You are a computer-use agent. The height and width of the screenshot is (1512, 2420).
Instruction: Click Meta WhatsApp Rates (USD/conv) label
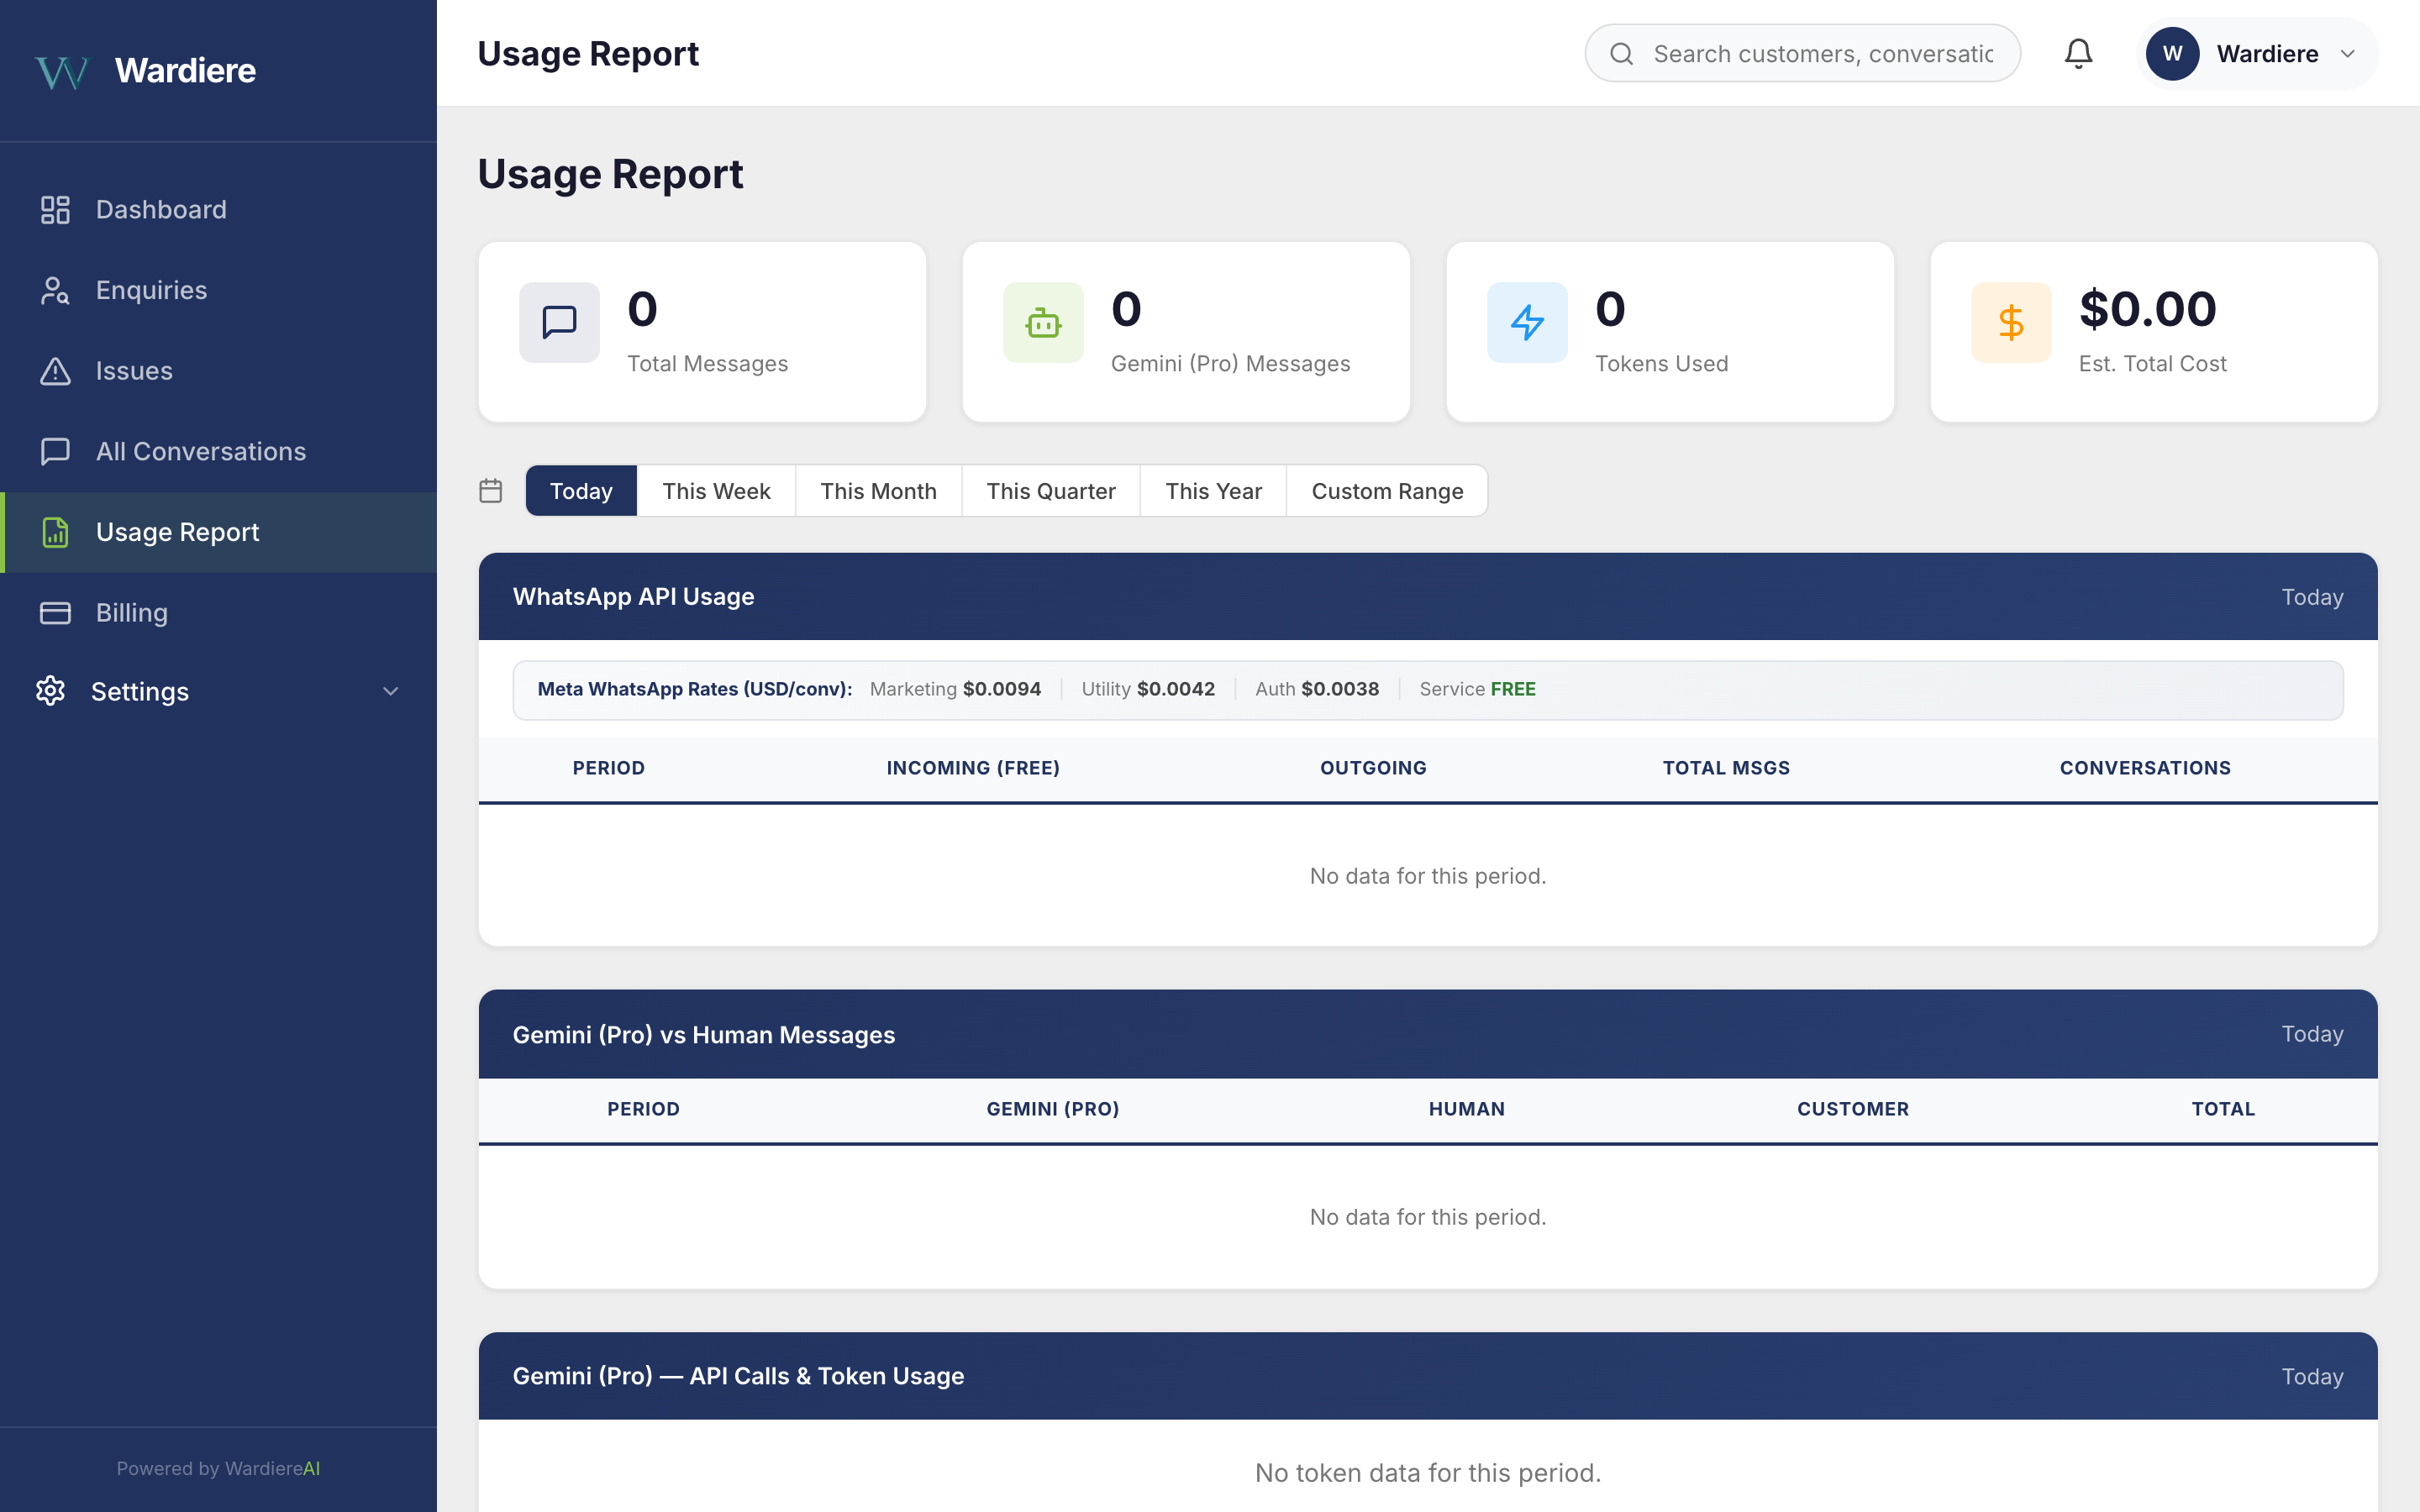(x=695, y=689)
